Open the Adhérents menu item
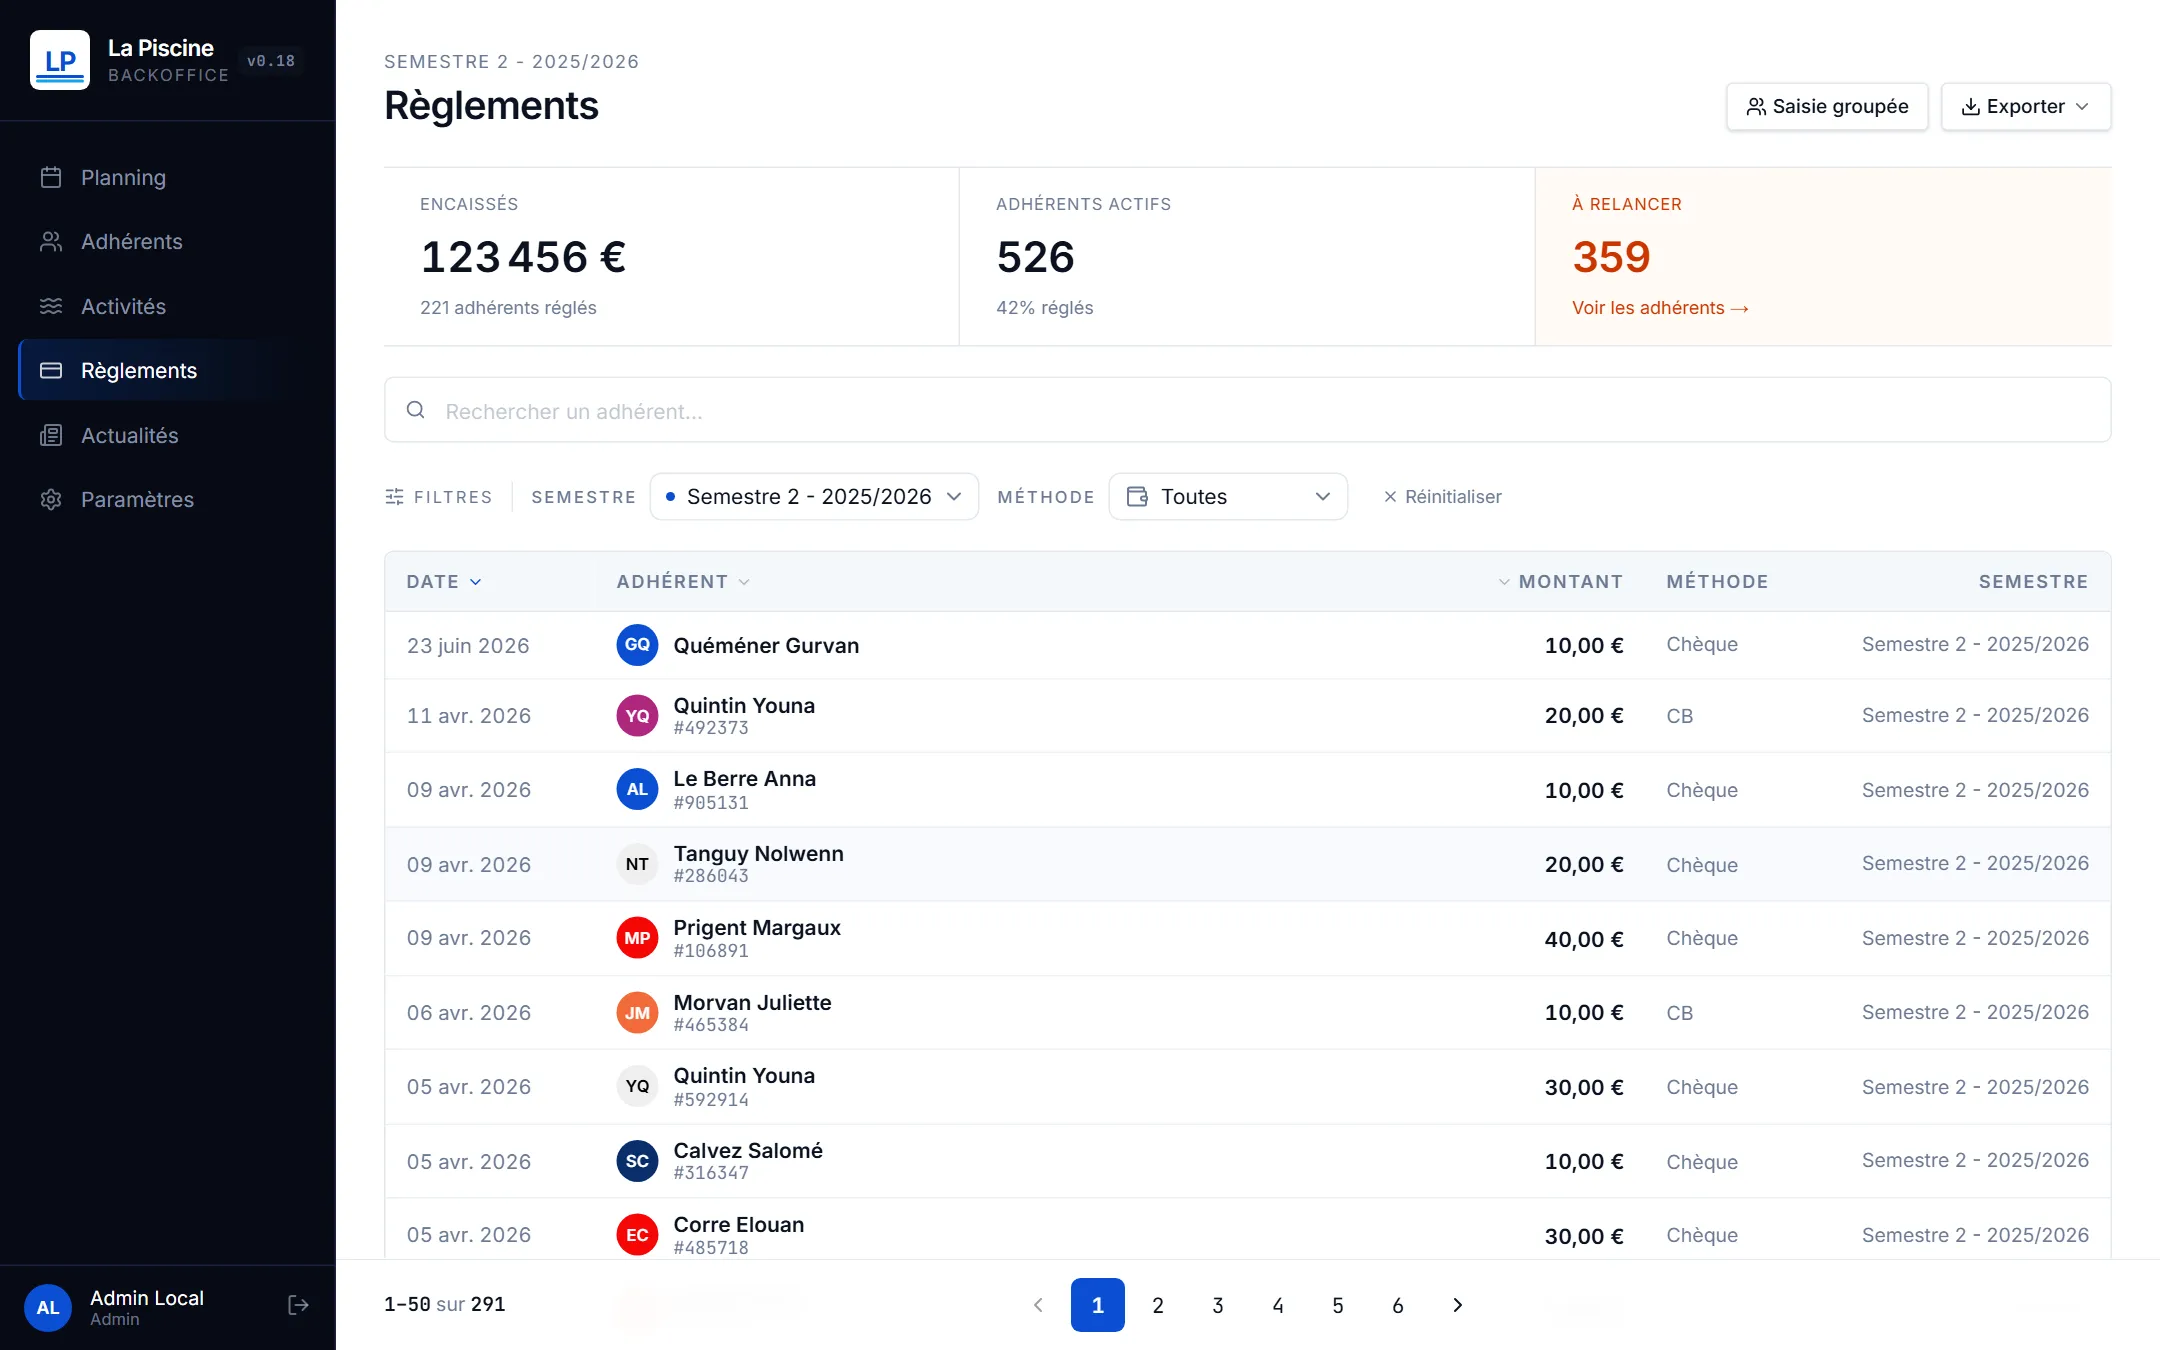 (x=168, y=242)
